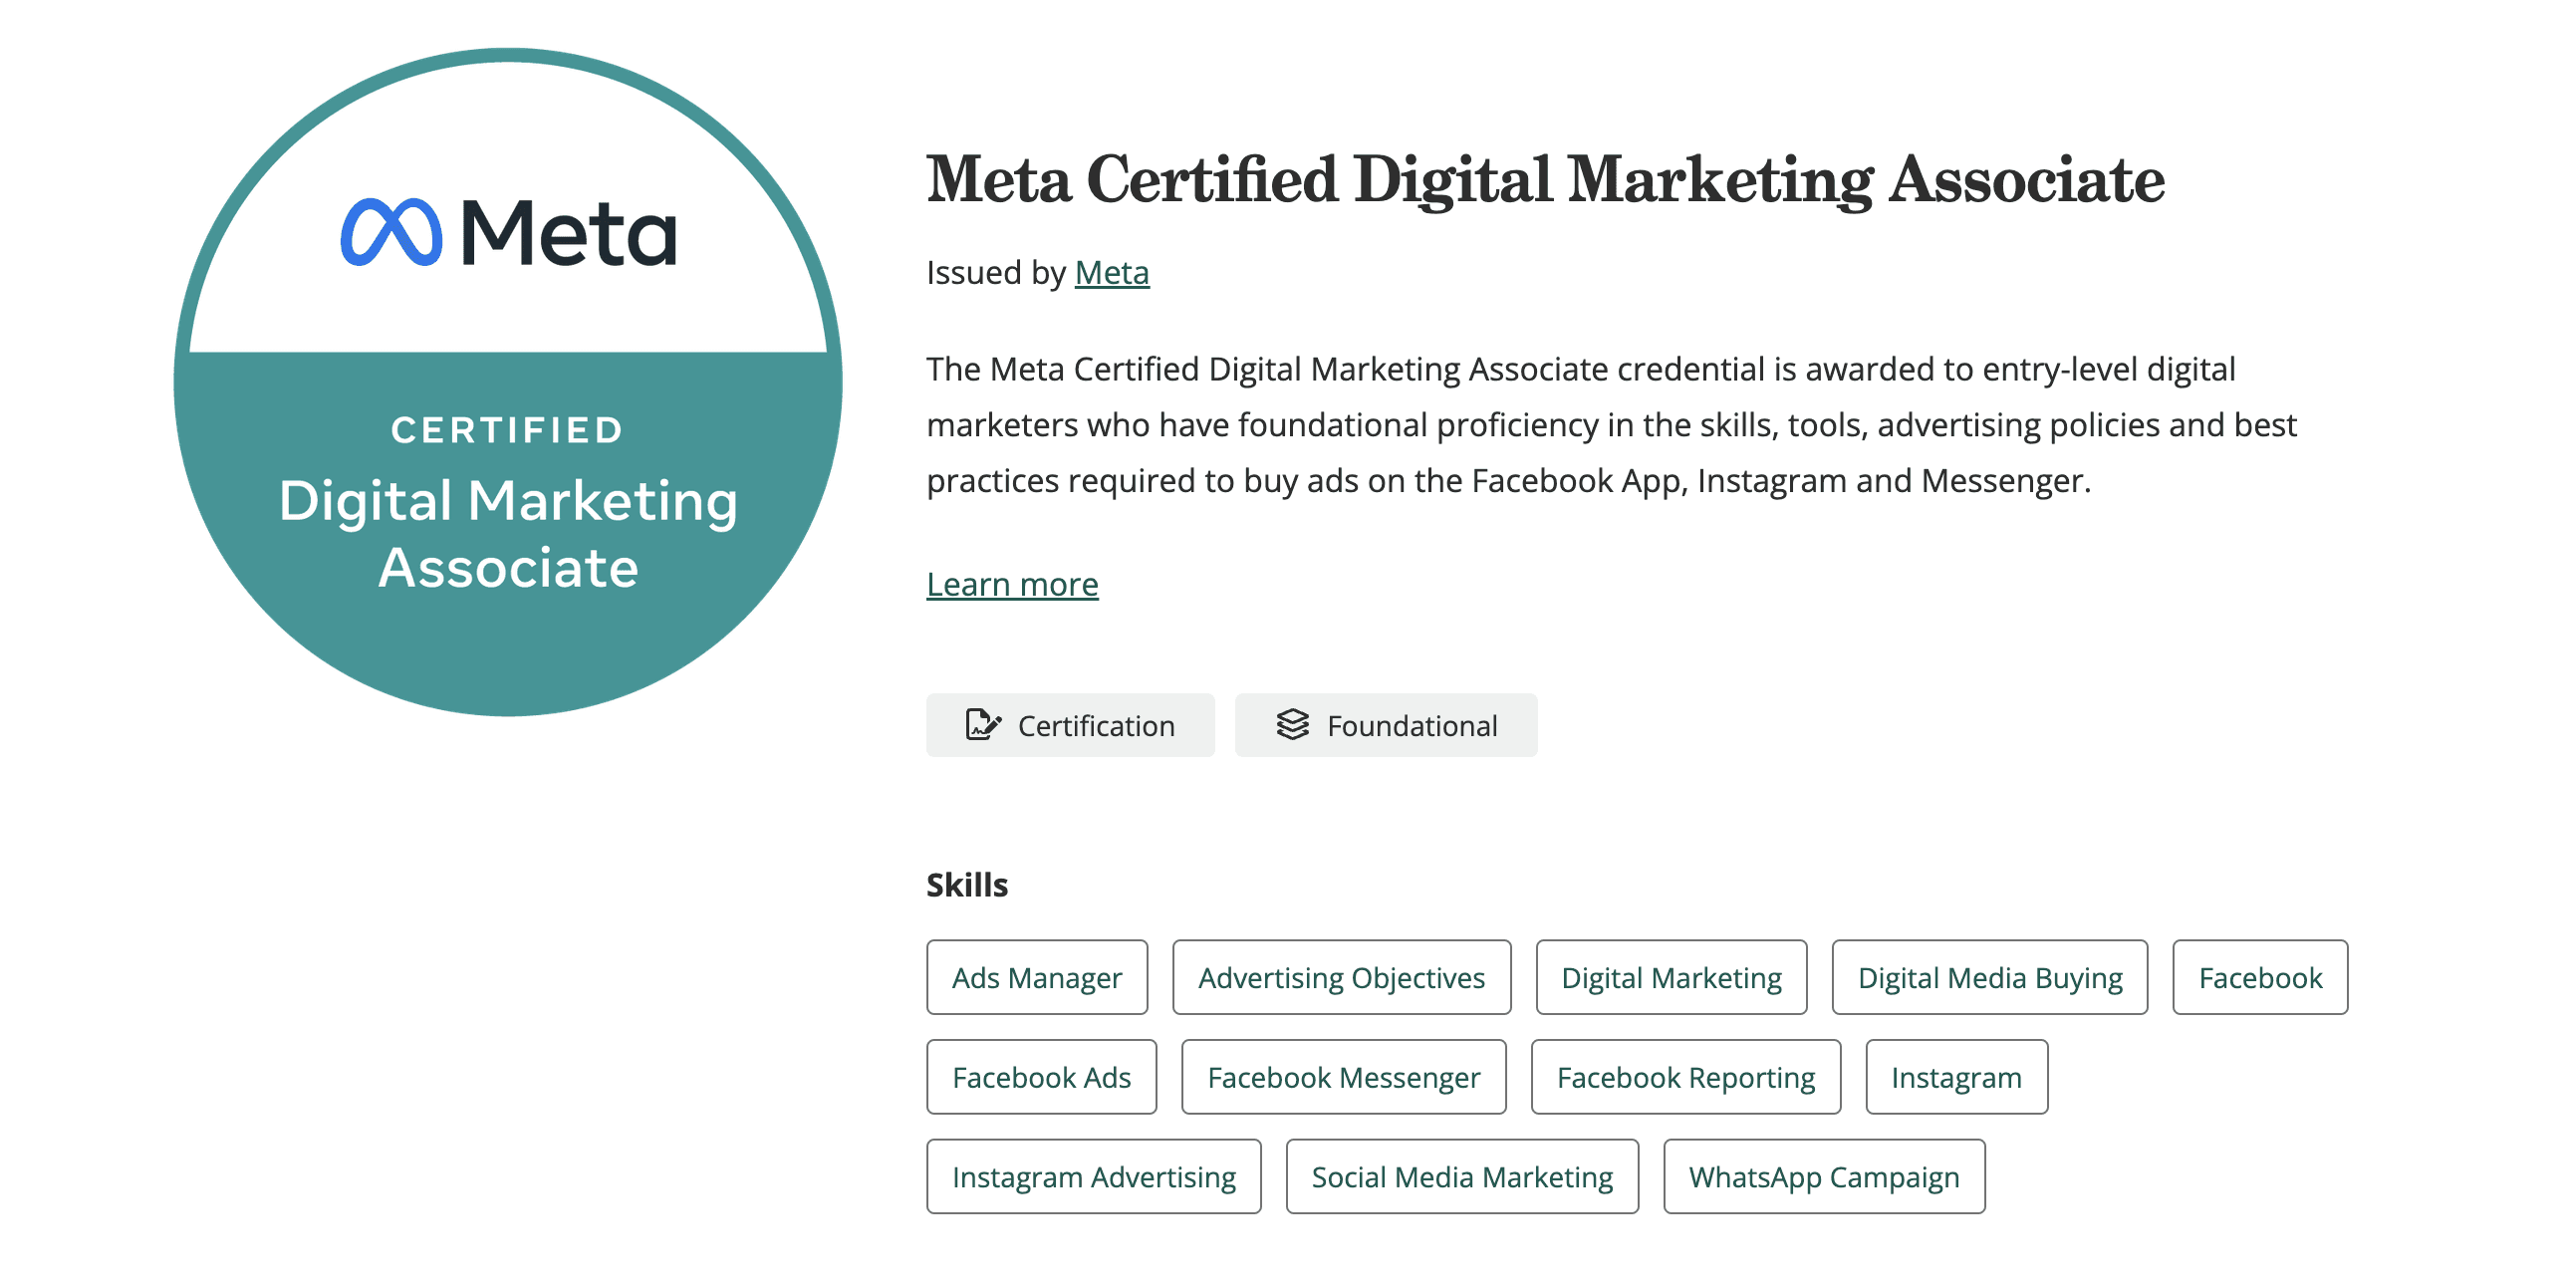Click the Foundational tag
The image size is (2576, 1285).
(1386, 725)
